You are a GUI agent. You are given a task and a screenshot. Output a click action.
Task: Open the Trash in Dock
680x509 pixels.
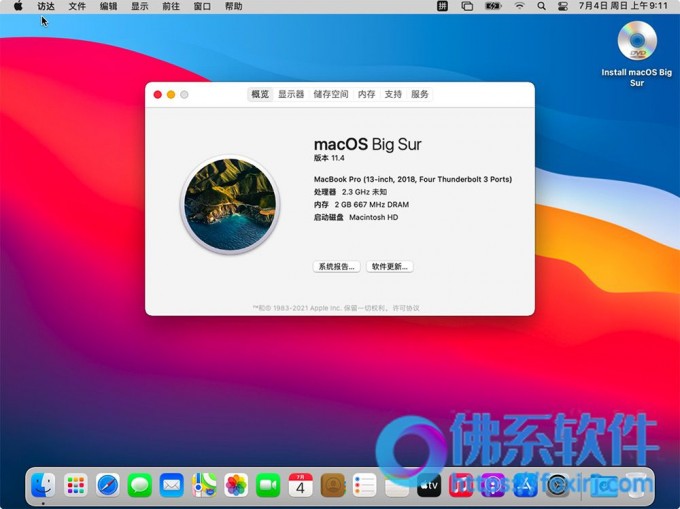click(x=637, y=485)
